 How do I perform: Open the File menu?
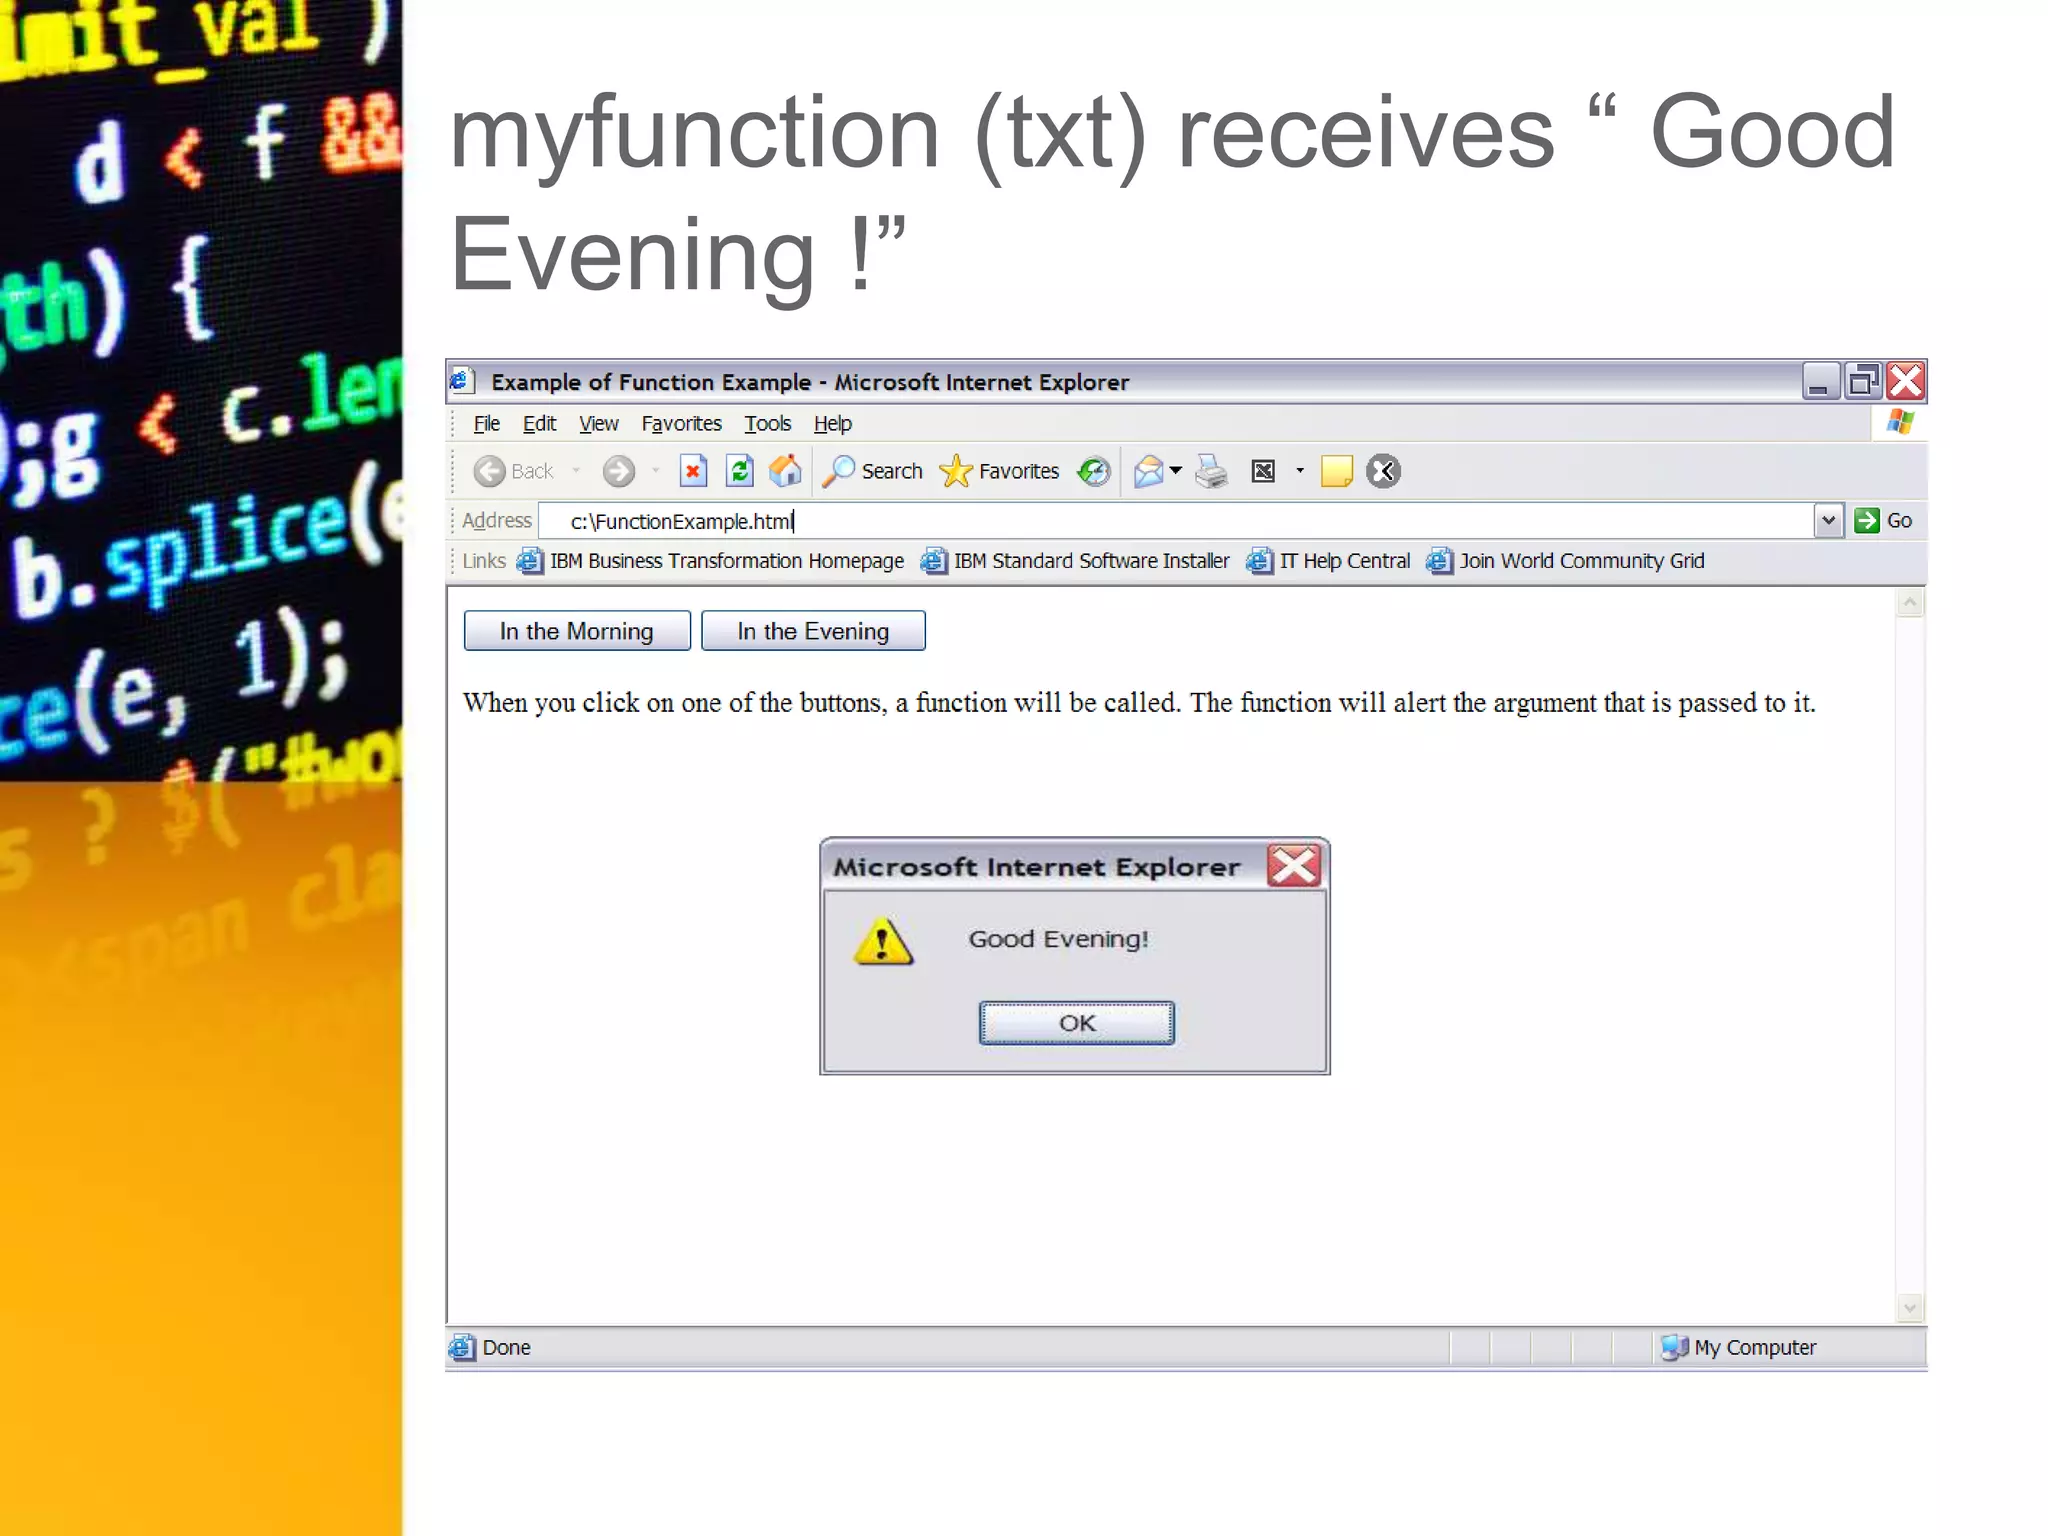487,424
